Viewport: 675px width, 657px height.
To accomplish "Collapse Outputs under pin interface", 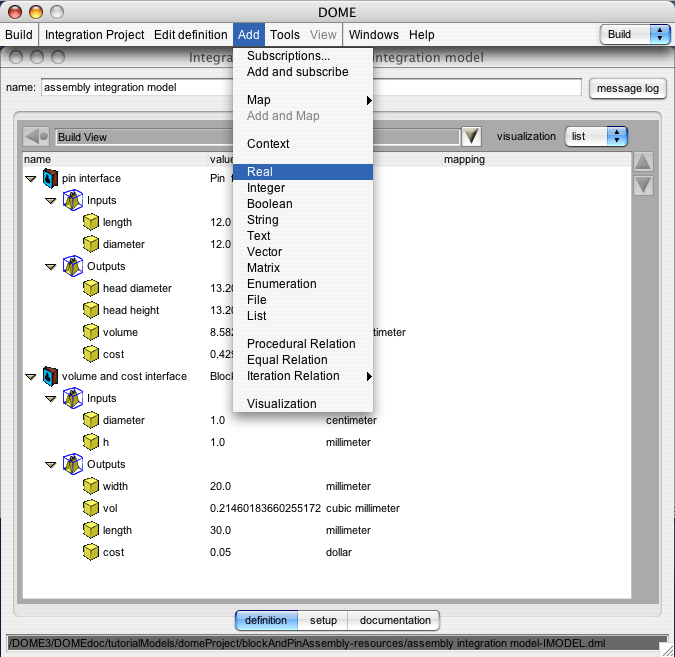I will click(x=51, y=267).
